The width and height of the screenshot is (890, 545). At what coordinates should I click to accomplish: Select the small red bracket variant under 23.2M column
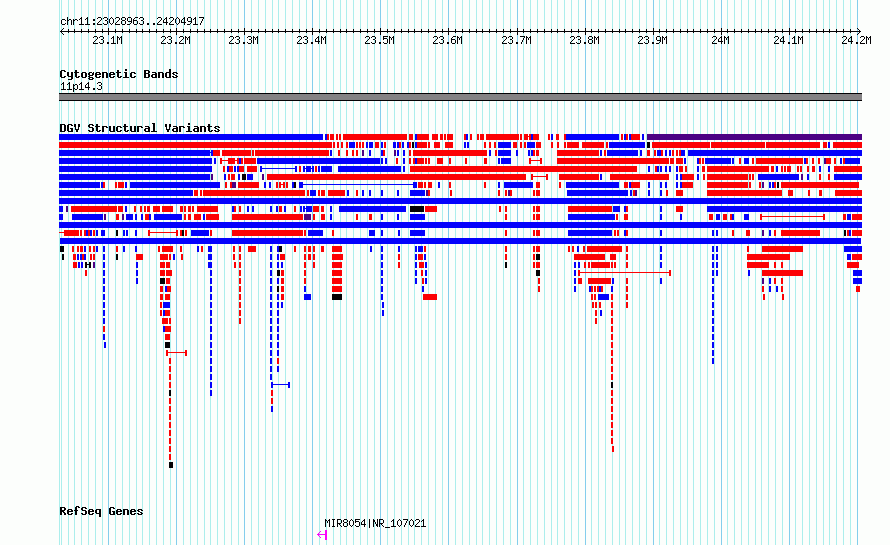click(x=177, y=353)
